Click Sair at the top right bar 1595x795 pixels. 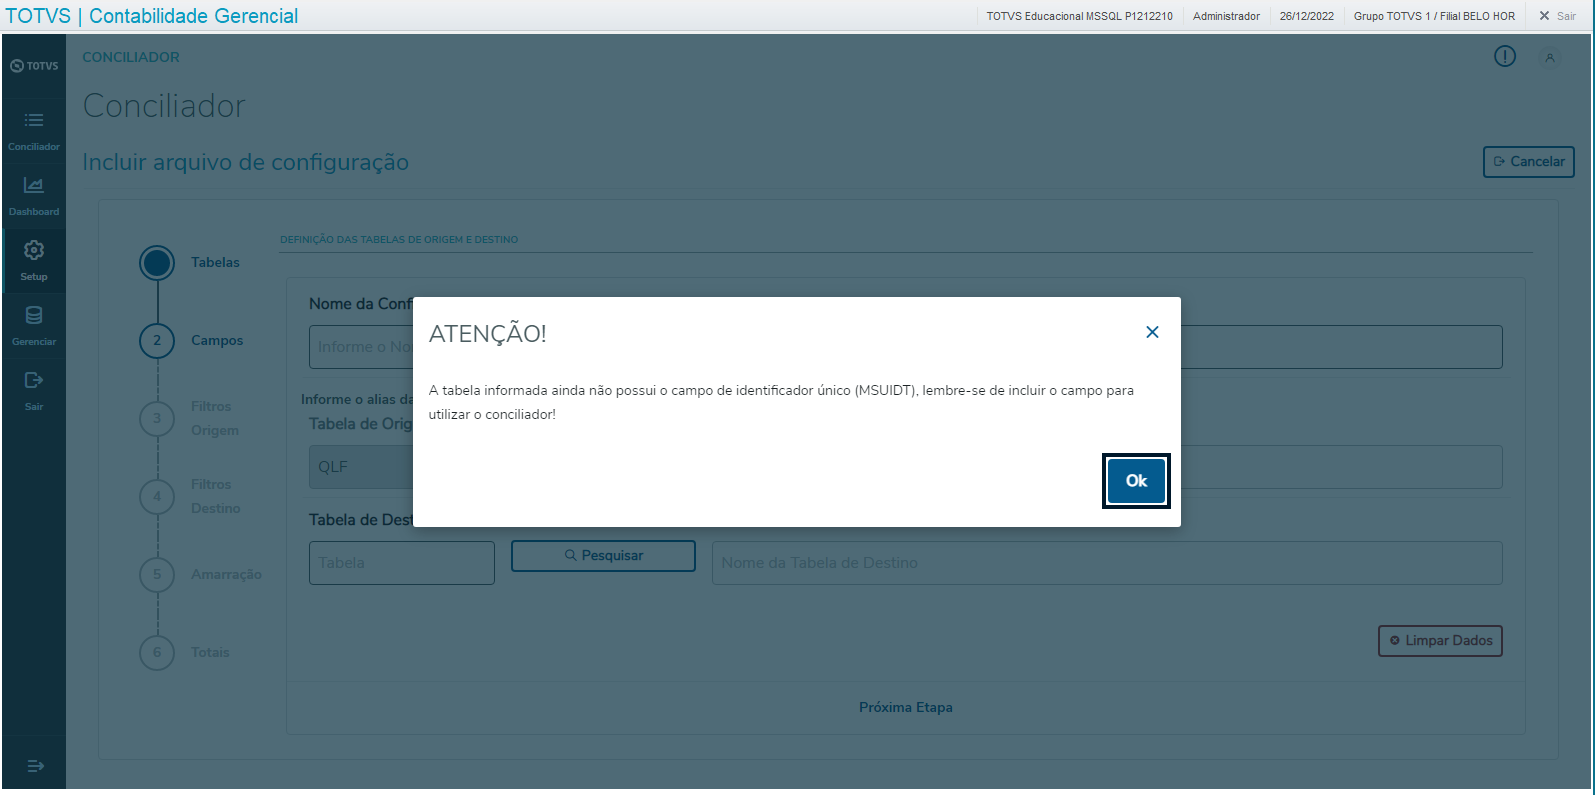[1557, 16]
